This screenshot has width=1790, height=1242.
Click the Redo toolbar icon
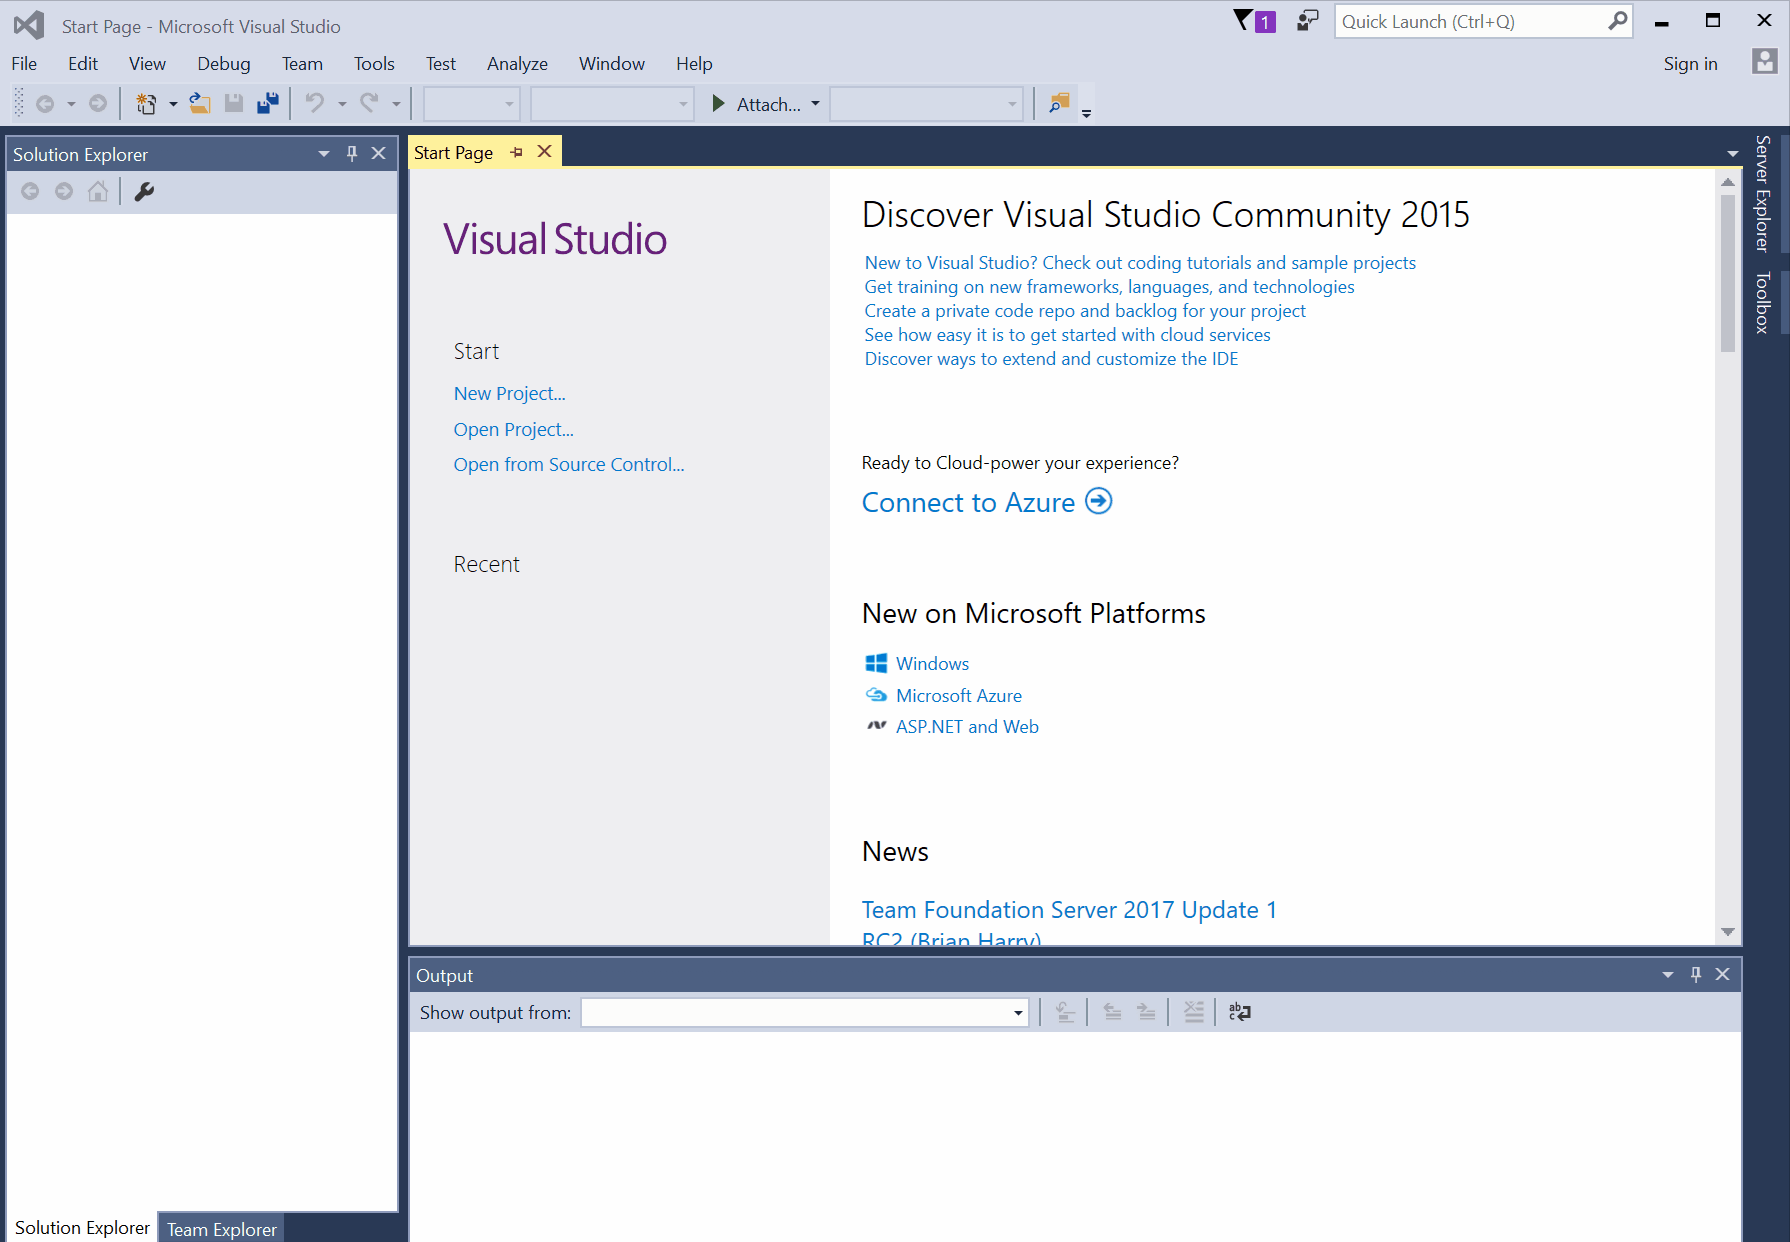(369, 103)
